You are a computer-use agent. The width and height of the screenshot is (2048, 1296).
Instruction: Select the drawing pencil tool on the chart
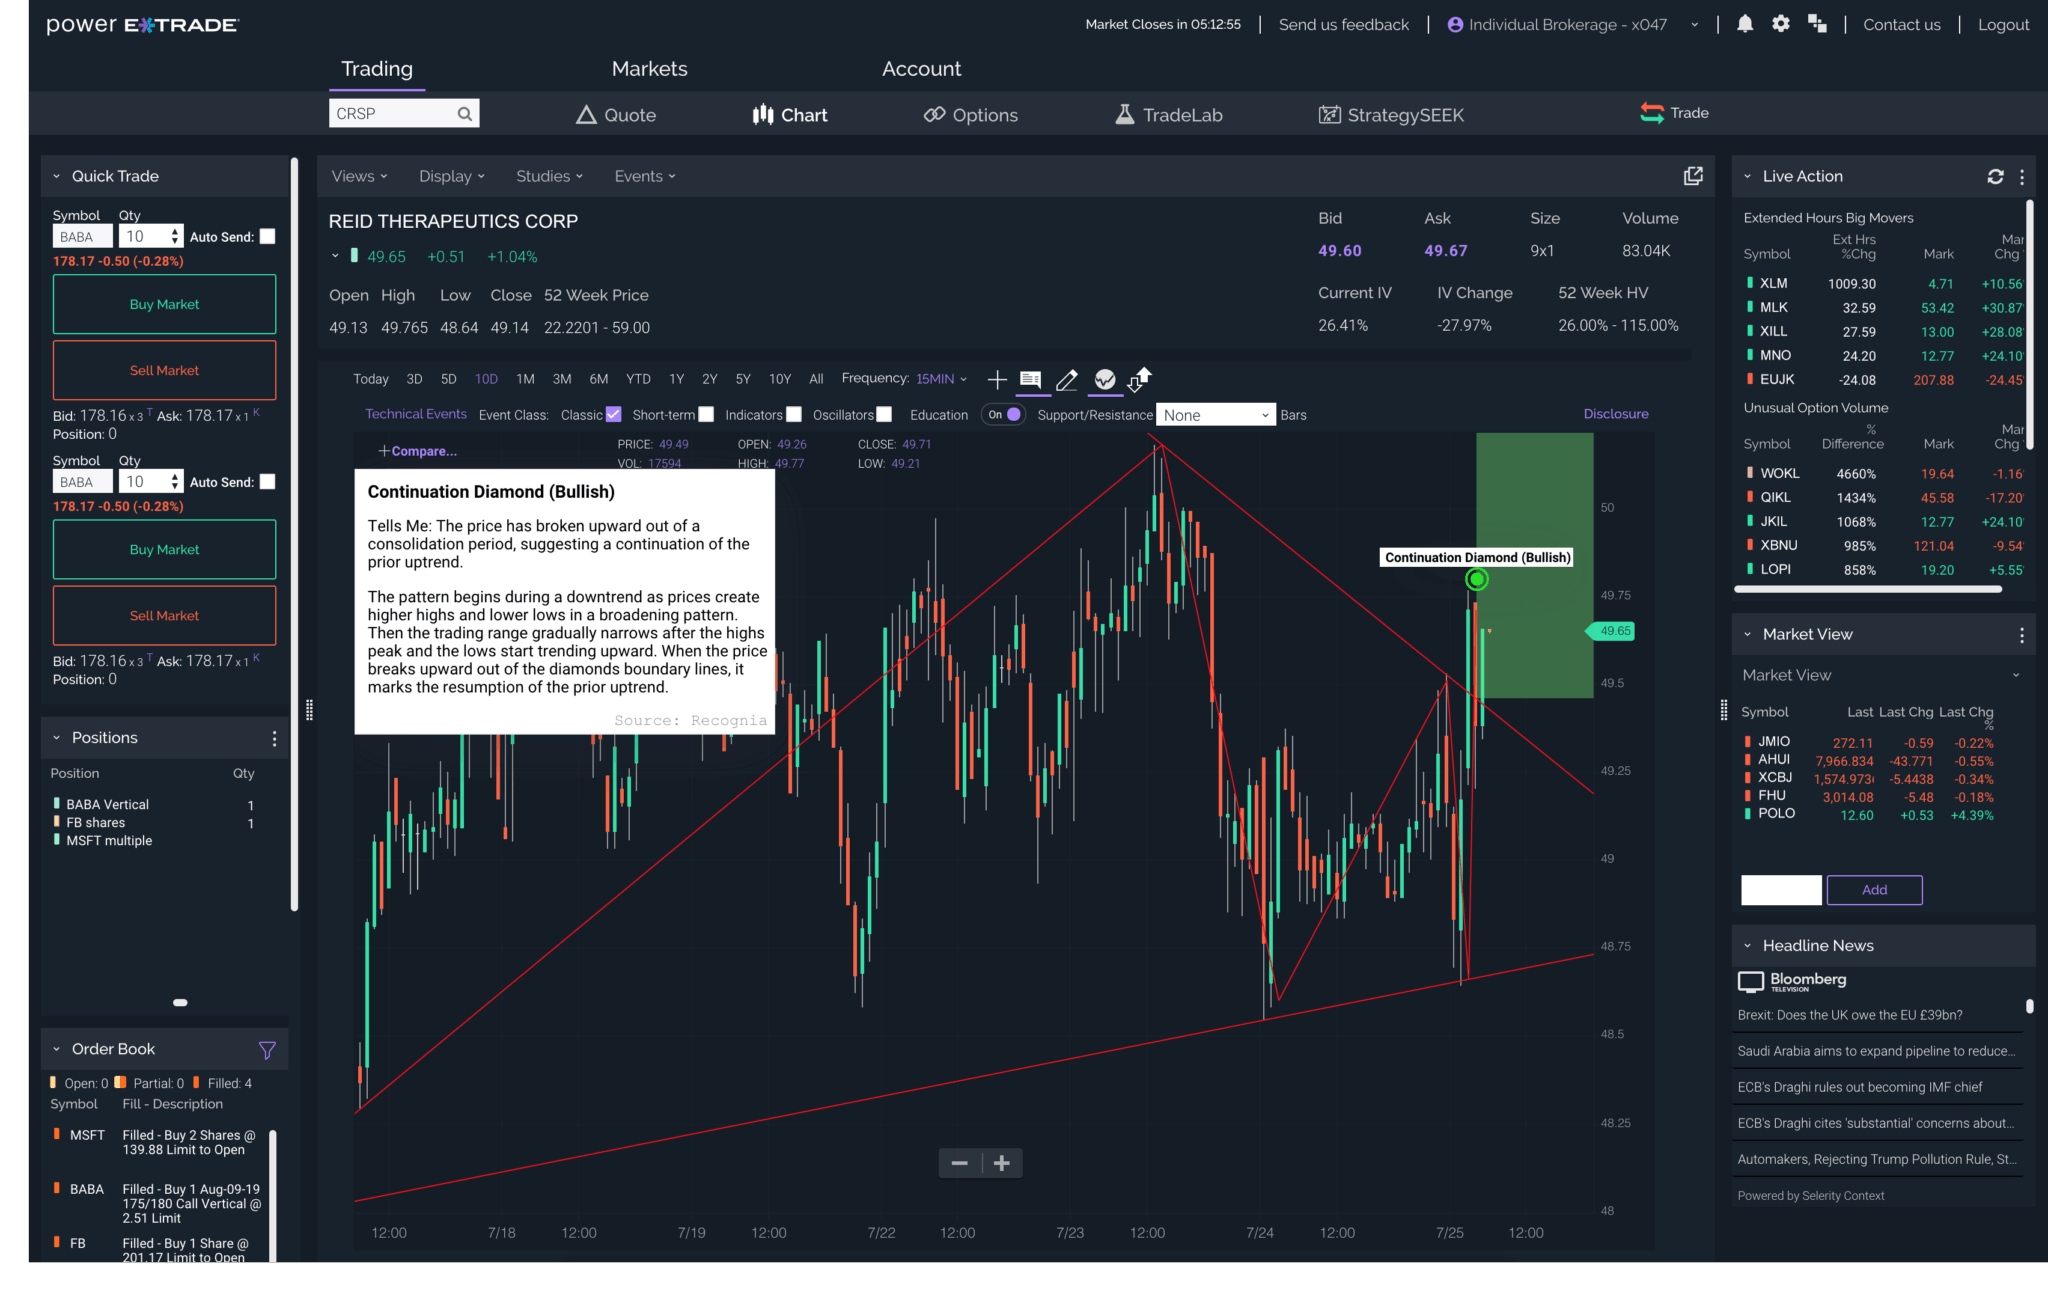[1066, 380]
